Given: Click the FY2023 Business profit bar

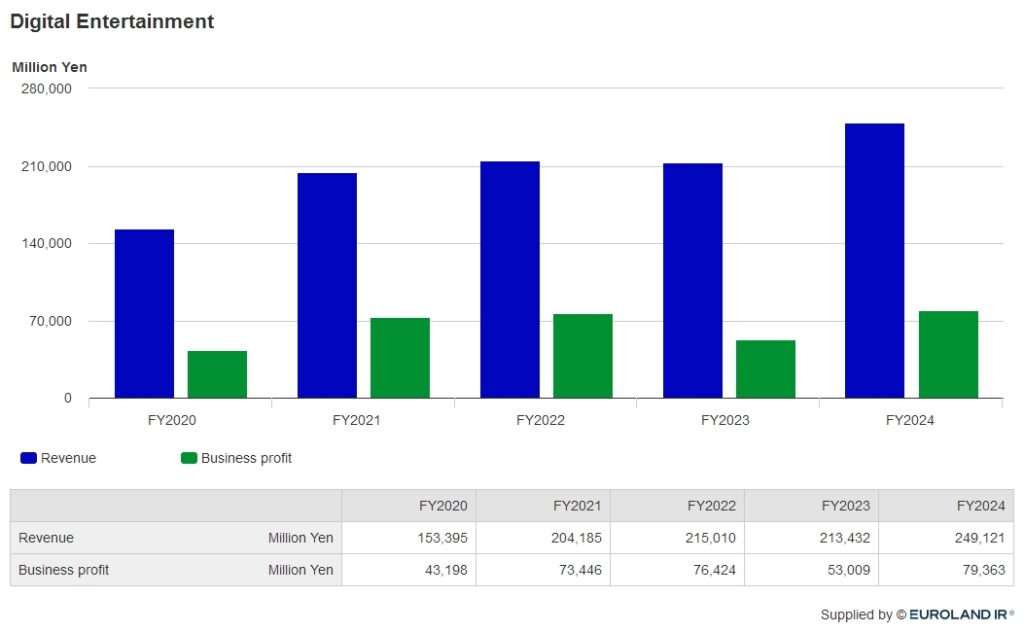Looking at the screenshot, I should point(766,369).
